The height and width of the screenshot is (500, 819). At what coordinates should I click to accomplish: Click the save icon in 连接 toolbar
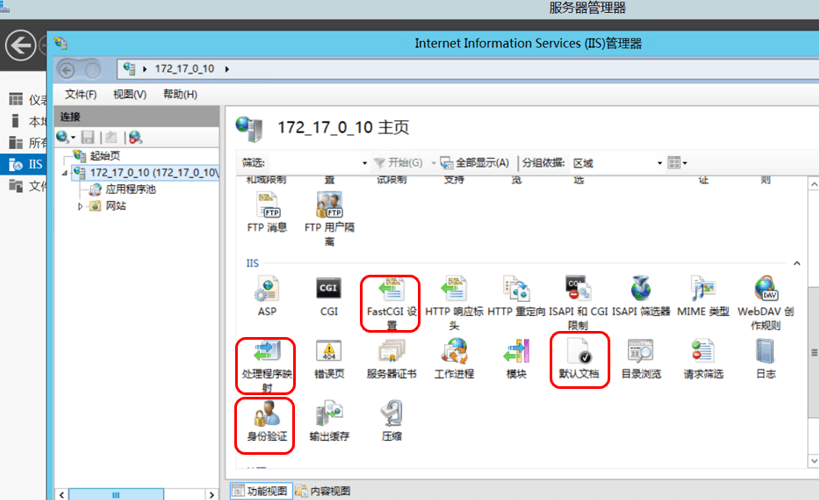(x=88, y=137)
